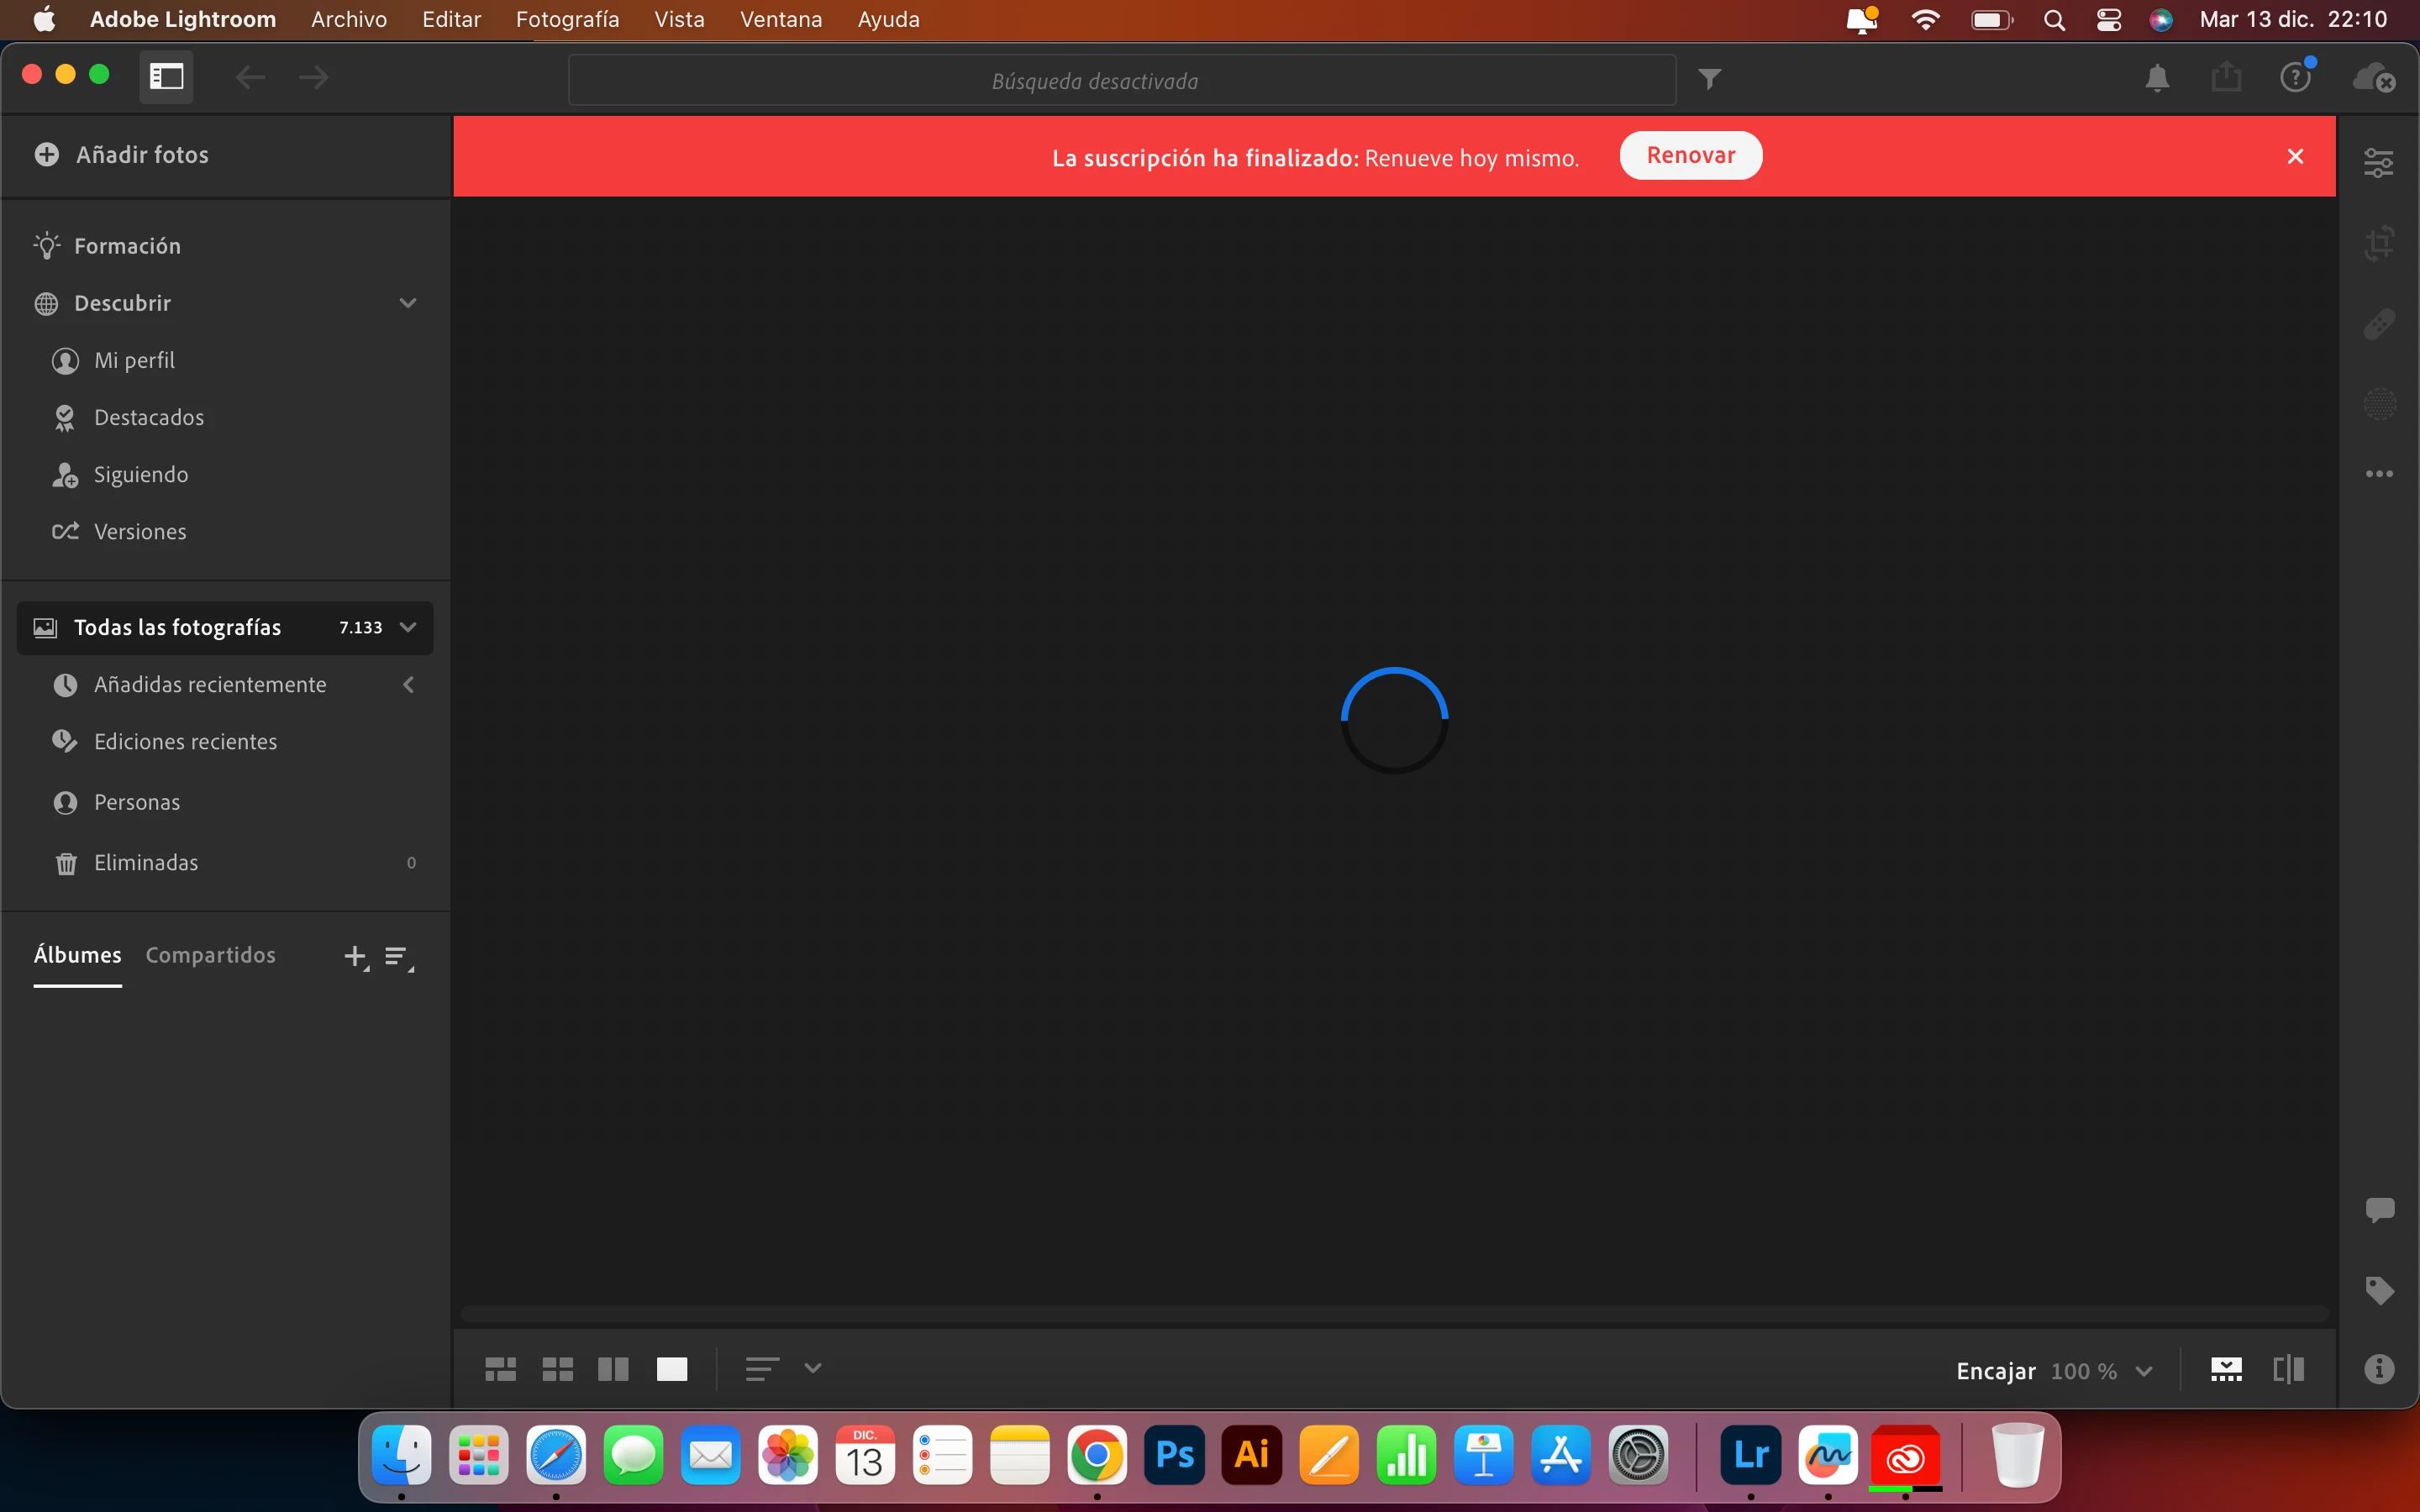Click the filter funnel icon

[1709, 79]
